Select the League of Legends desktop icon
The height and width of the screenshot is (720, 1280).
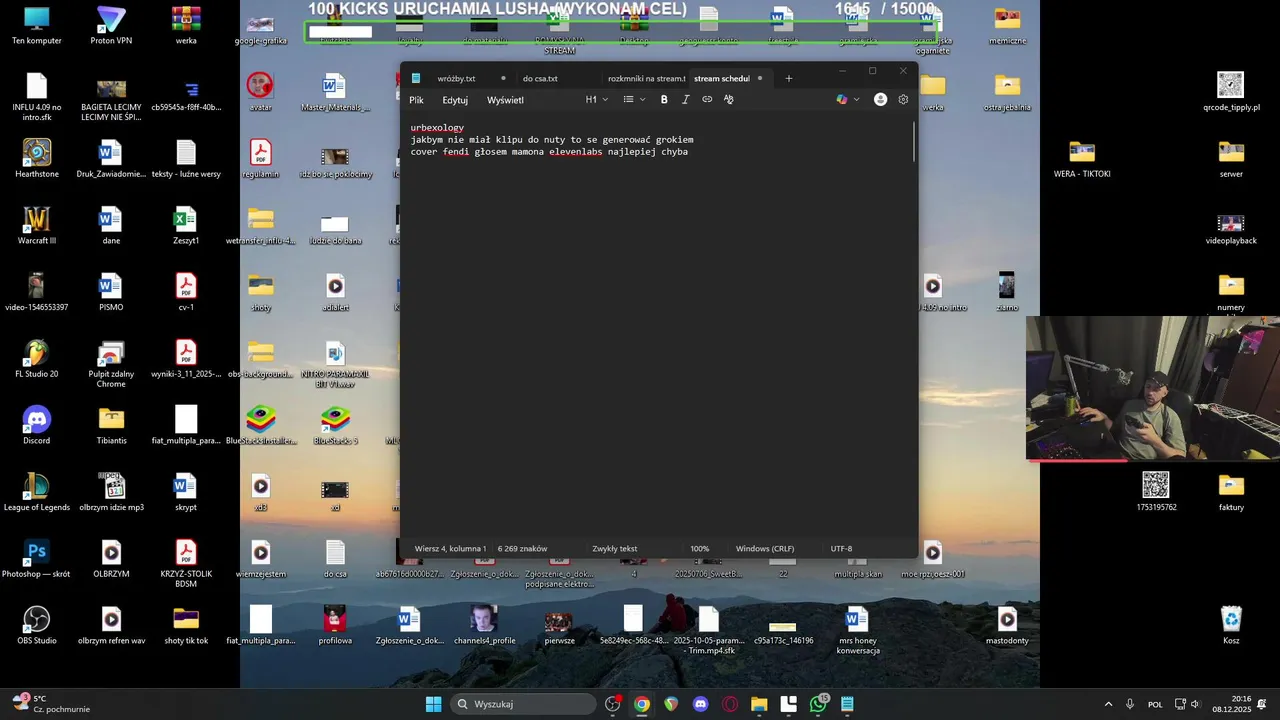click(x=37, y=492)
